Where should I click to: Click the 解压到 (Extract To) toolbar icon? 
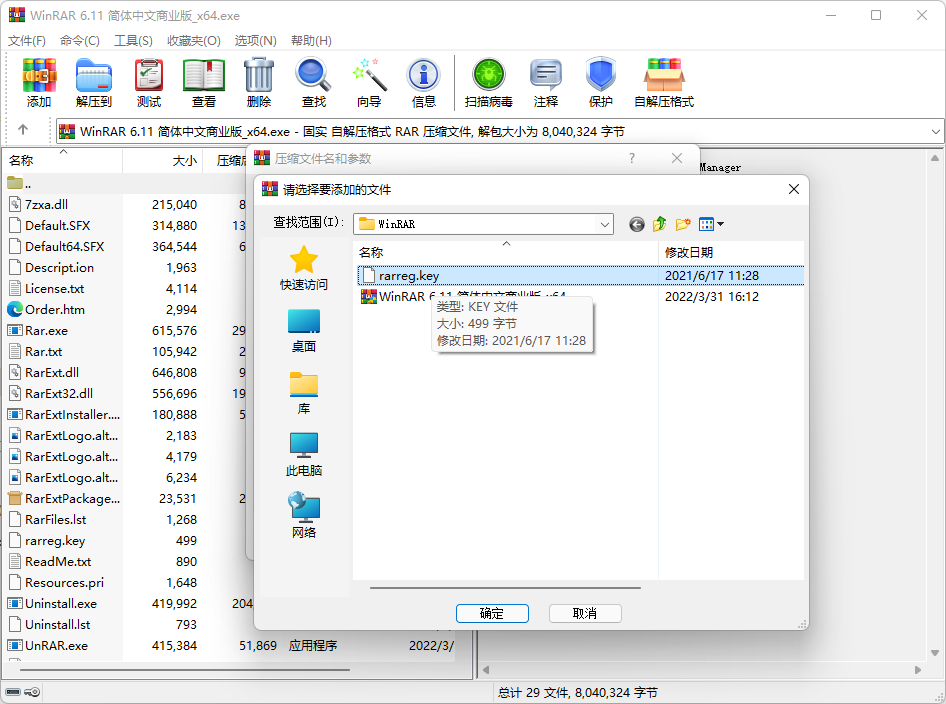pos(94,82)
